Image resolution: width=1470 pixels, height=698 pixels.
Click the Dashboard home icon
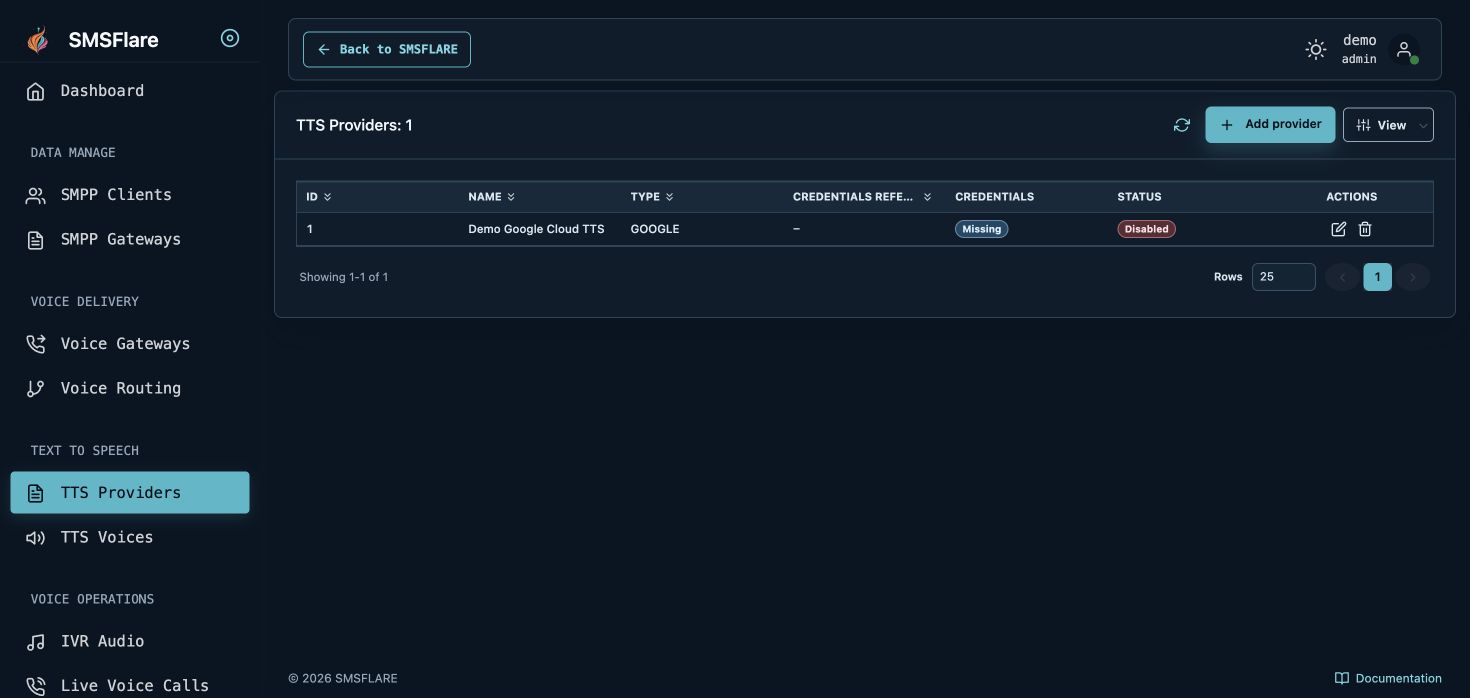pos(36,91)
